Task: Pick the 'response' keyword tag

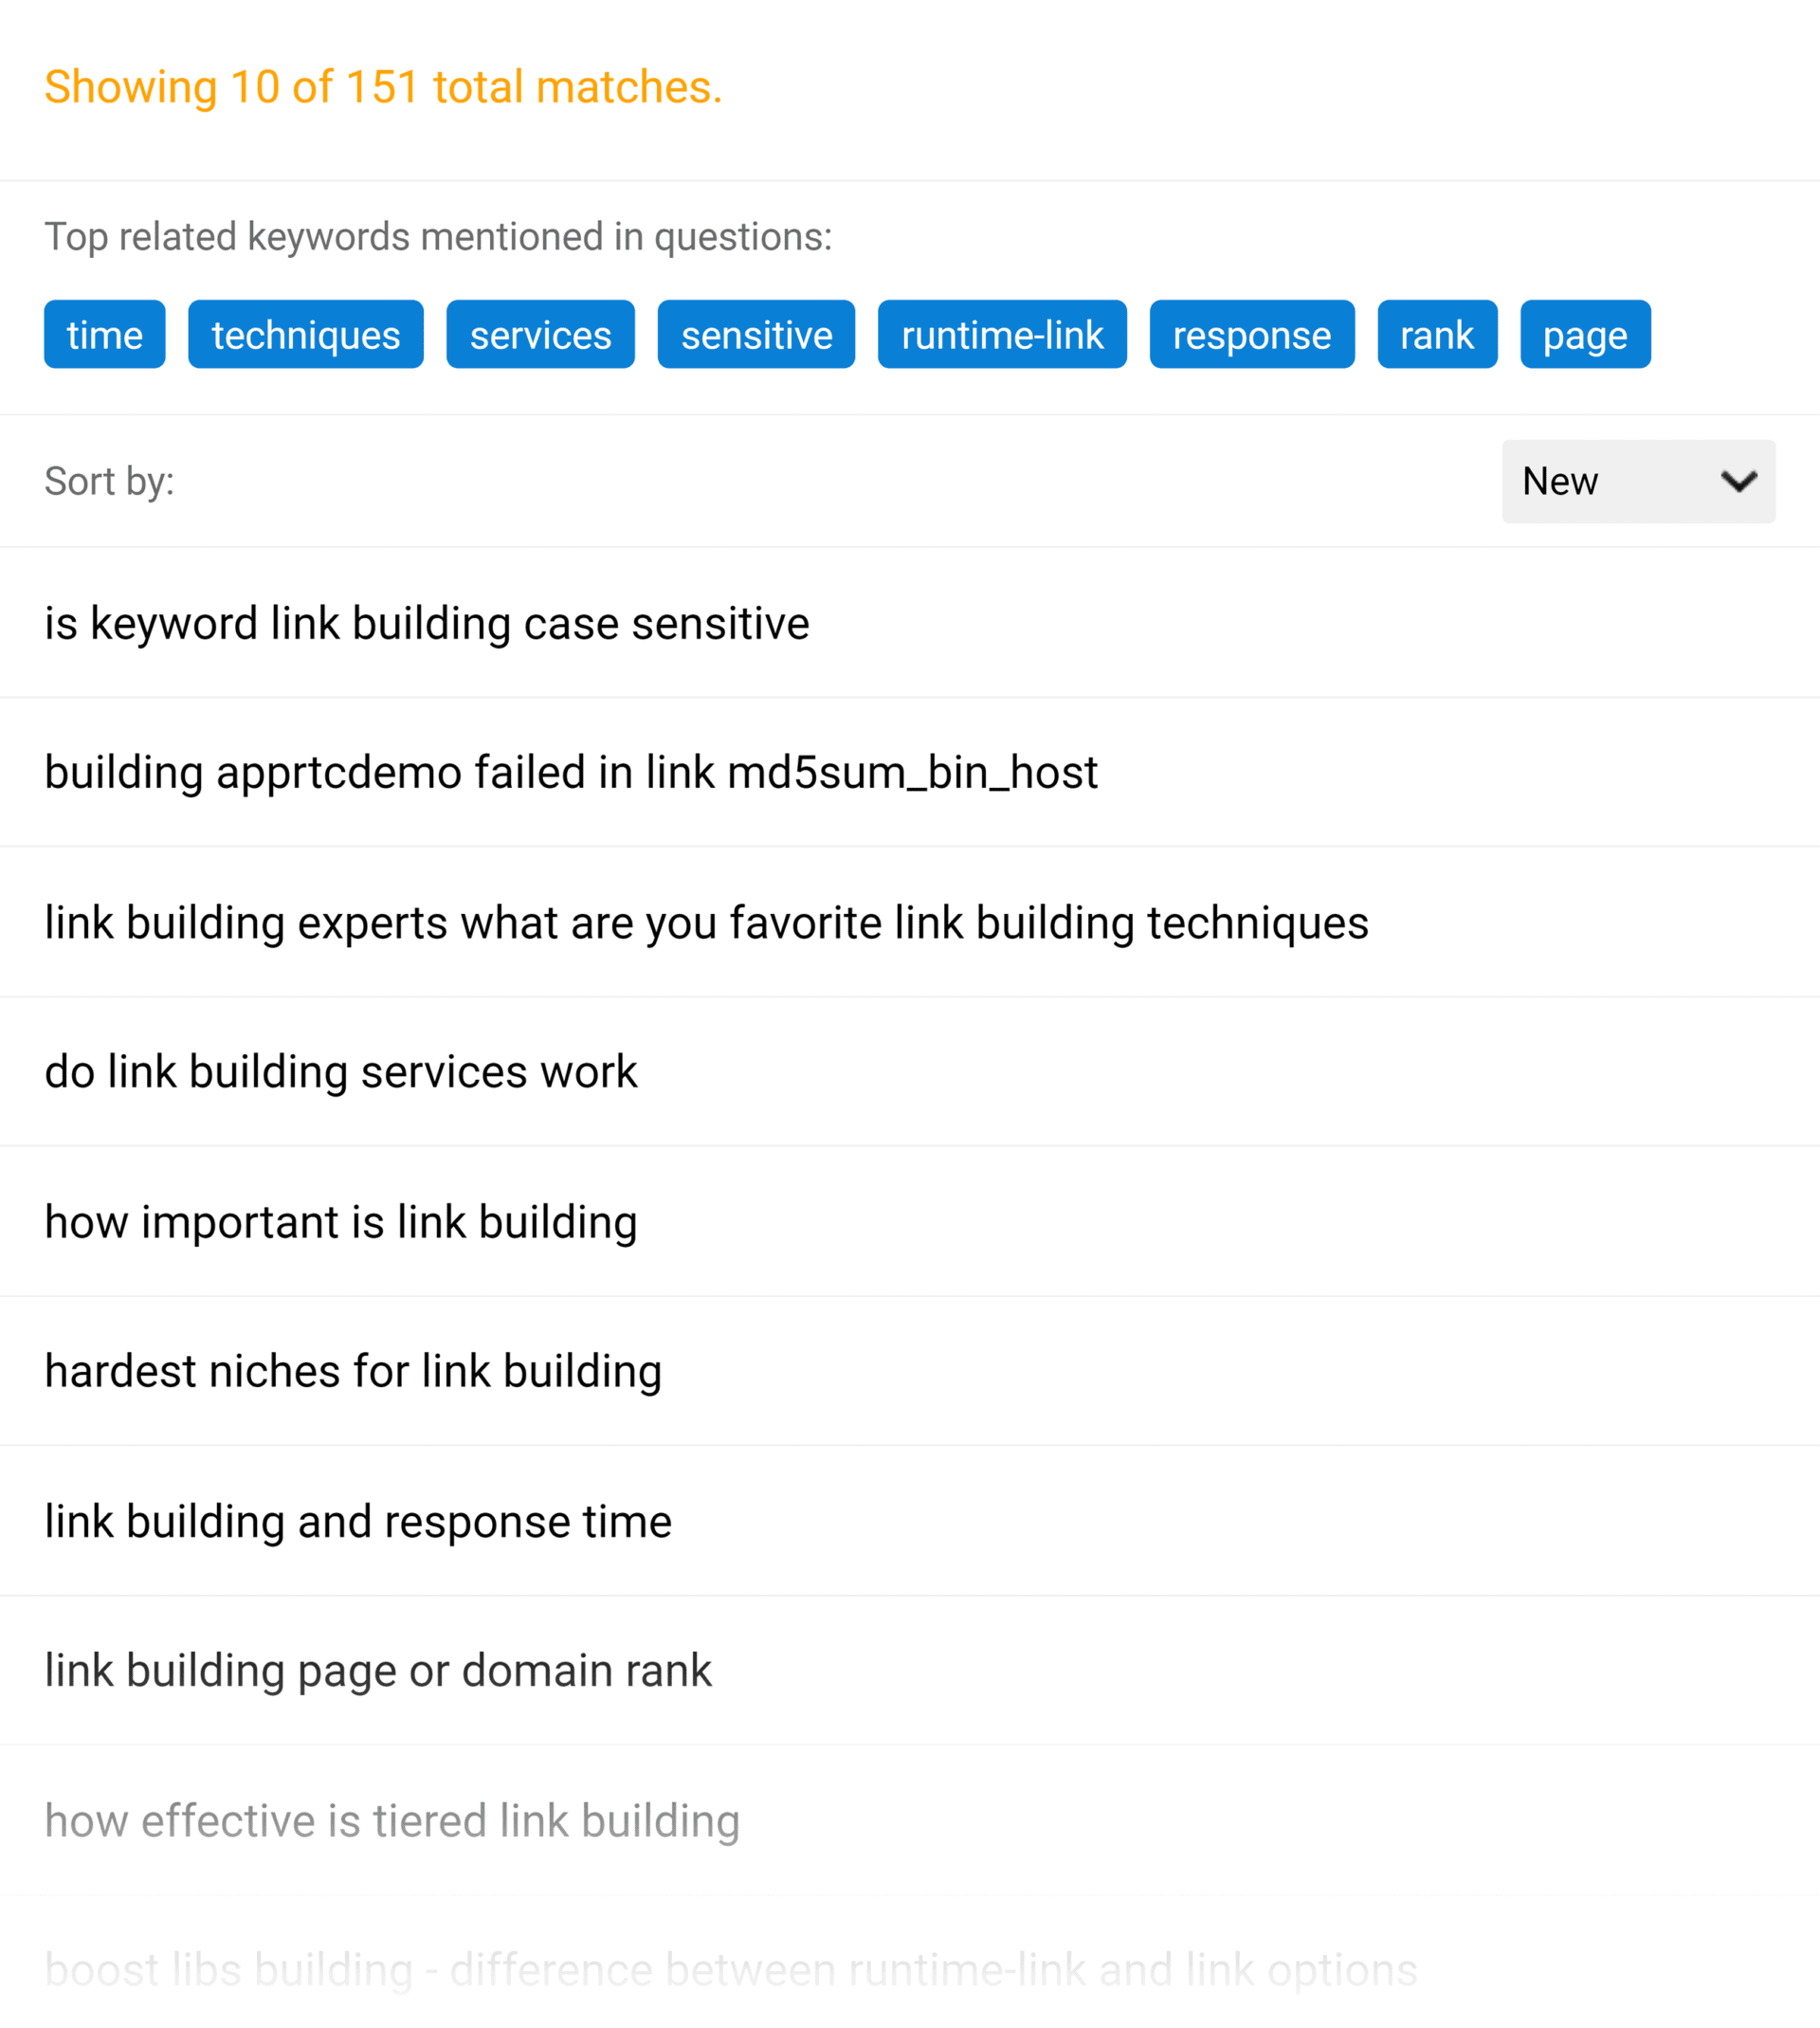Action: click(1252, 334)
